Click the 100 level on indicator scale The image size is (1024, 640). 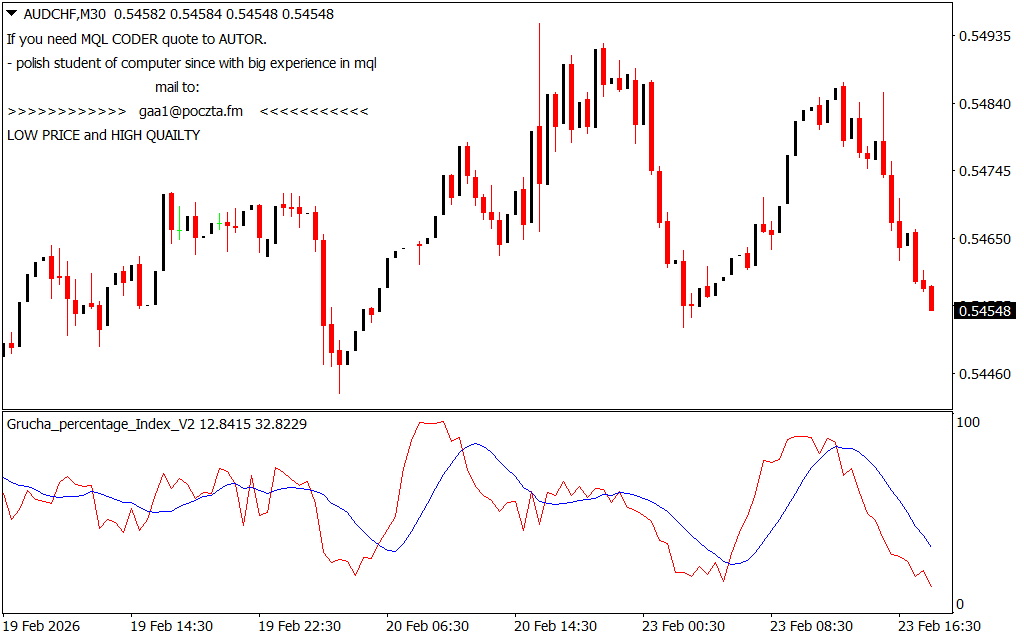click(968, 423)
